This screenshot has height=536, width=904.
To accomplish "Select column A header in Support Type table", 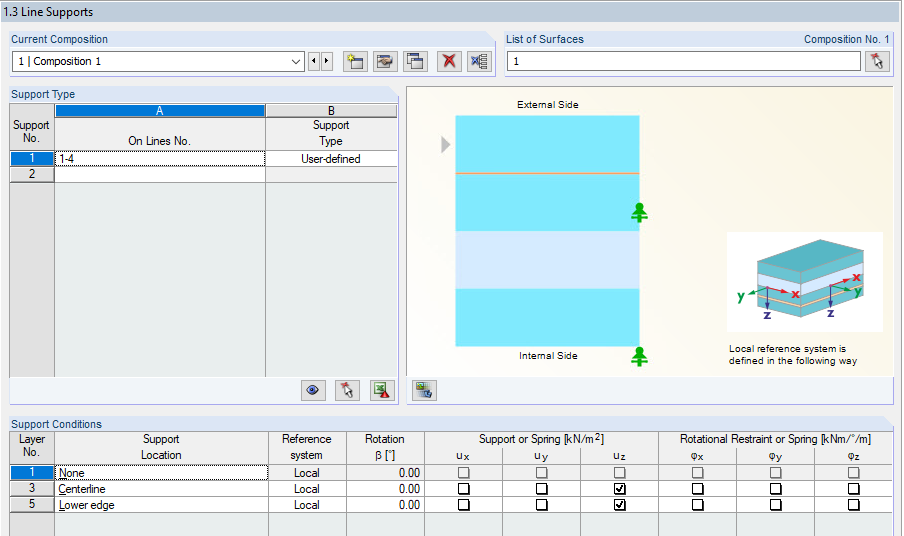I will pos(160,111).
